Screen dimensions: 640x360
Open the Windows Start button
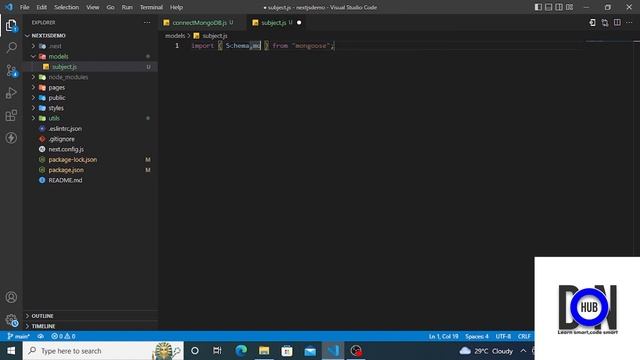pyautogui.click(x=11, y=351)
